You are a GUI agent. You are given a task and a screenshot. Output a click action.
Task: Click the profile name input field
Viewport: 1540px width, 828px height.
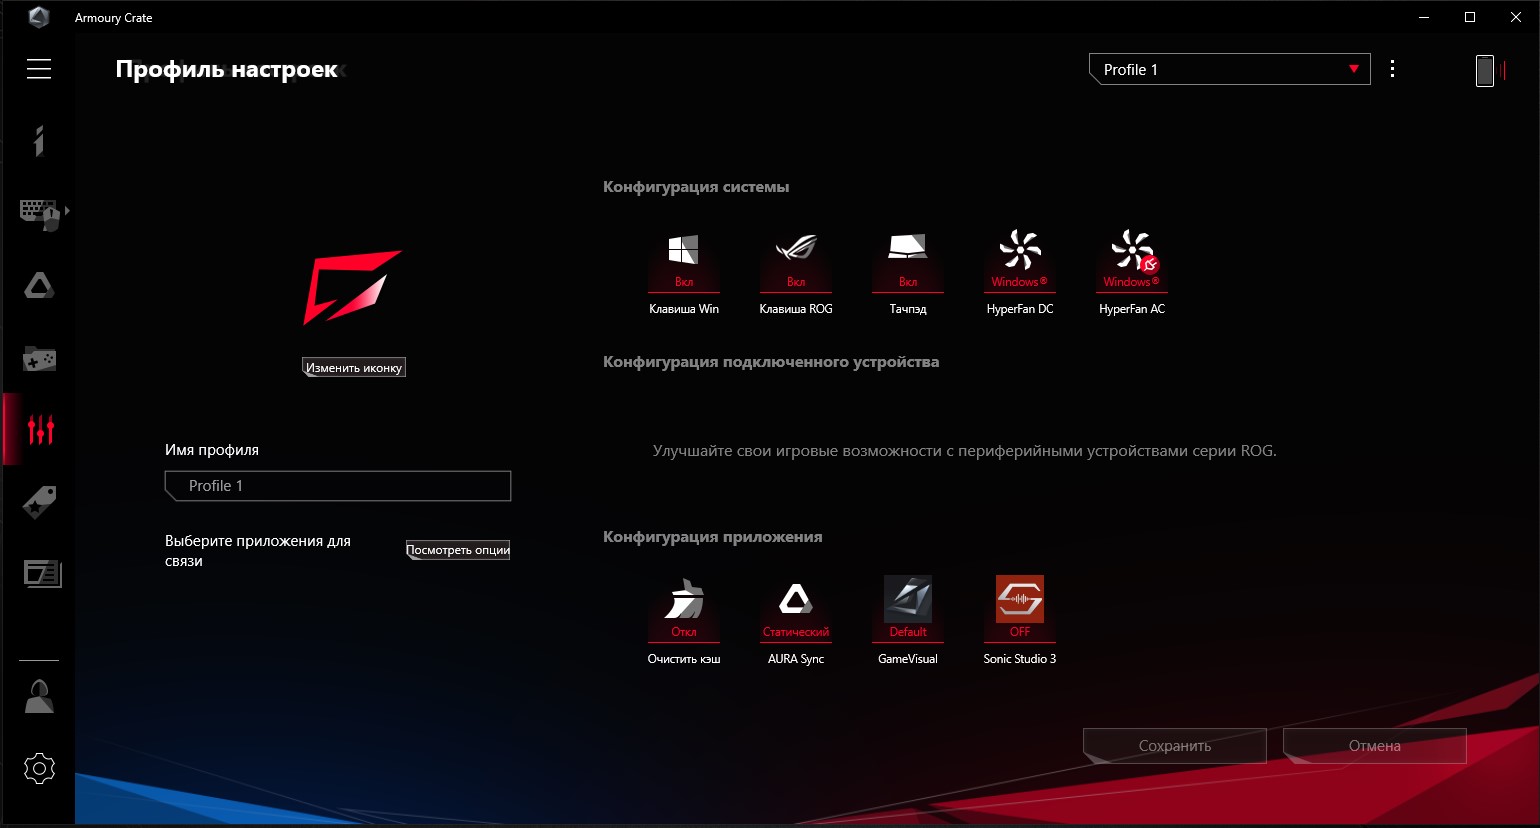tap(338, 486)
